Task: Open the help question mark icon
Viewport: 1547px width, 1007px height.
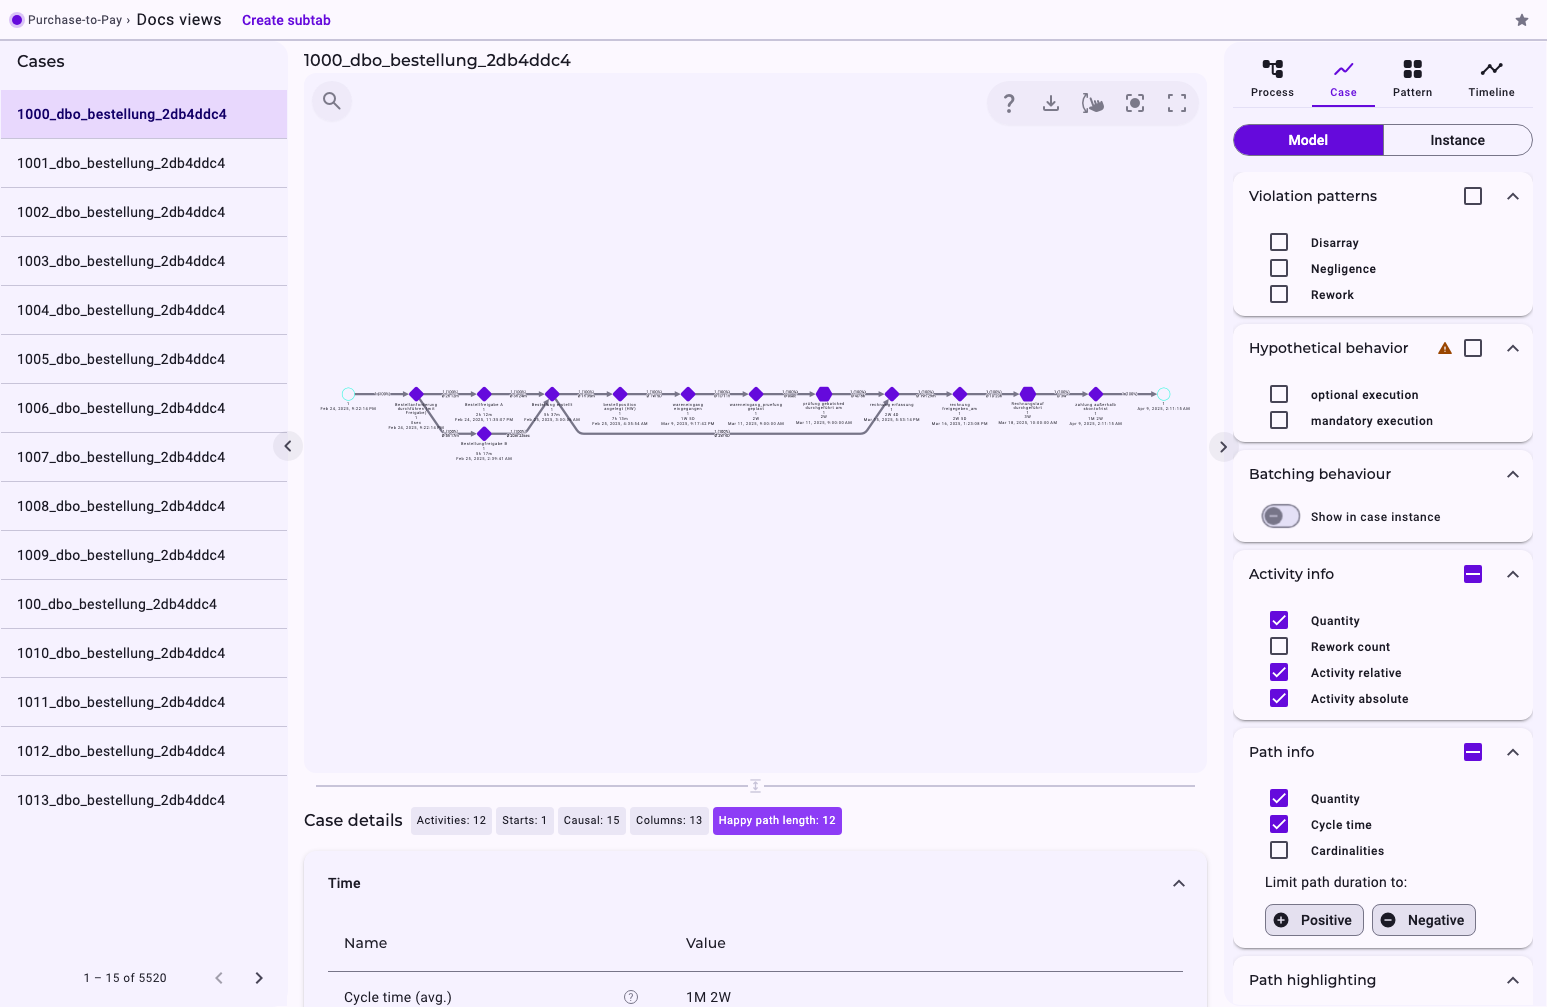Action: tap(1009, 103)
